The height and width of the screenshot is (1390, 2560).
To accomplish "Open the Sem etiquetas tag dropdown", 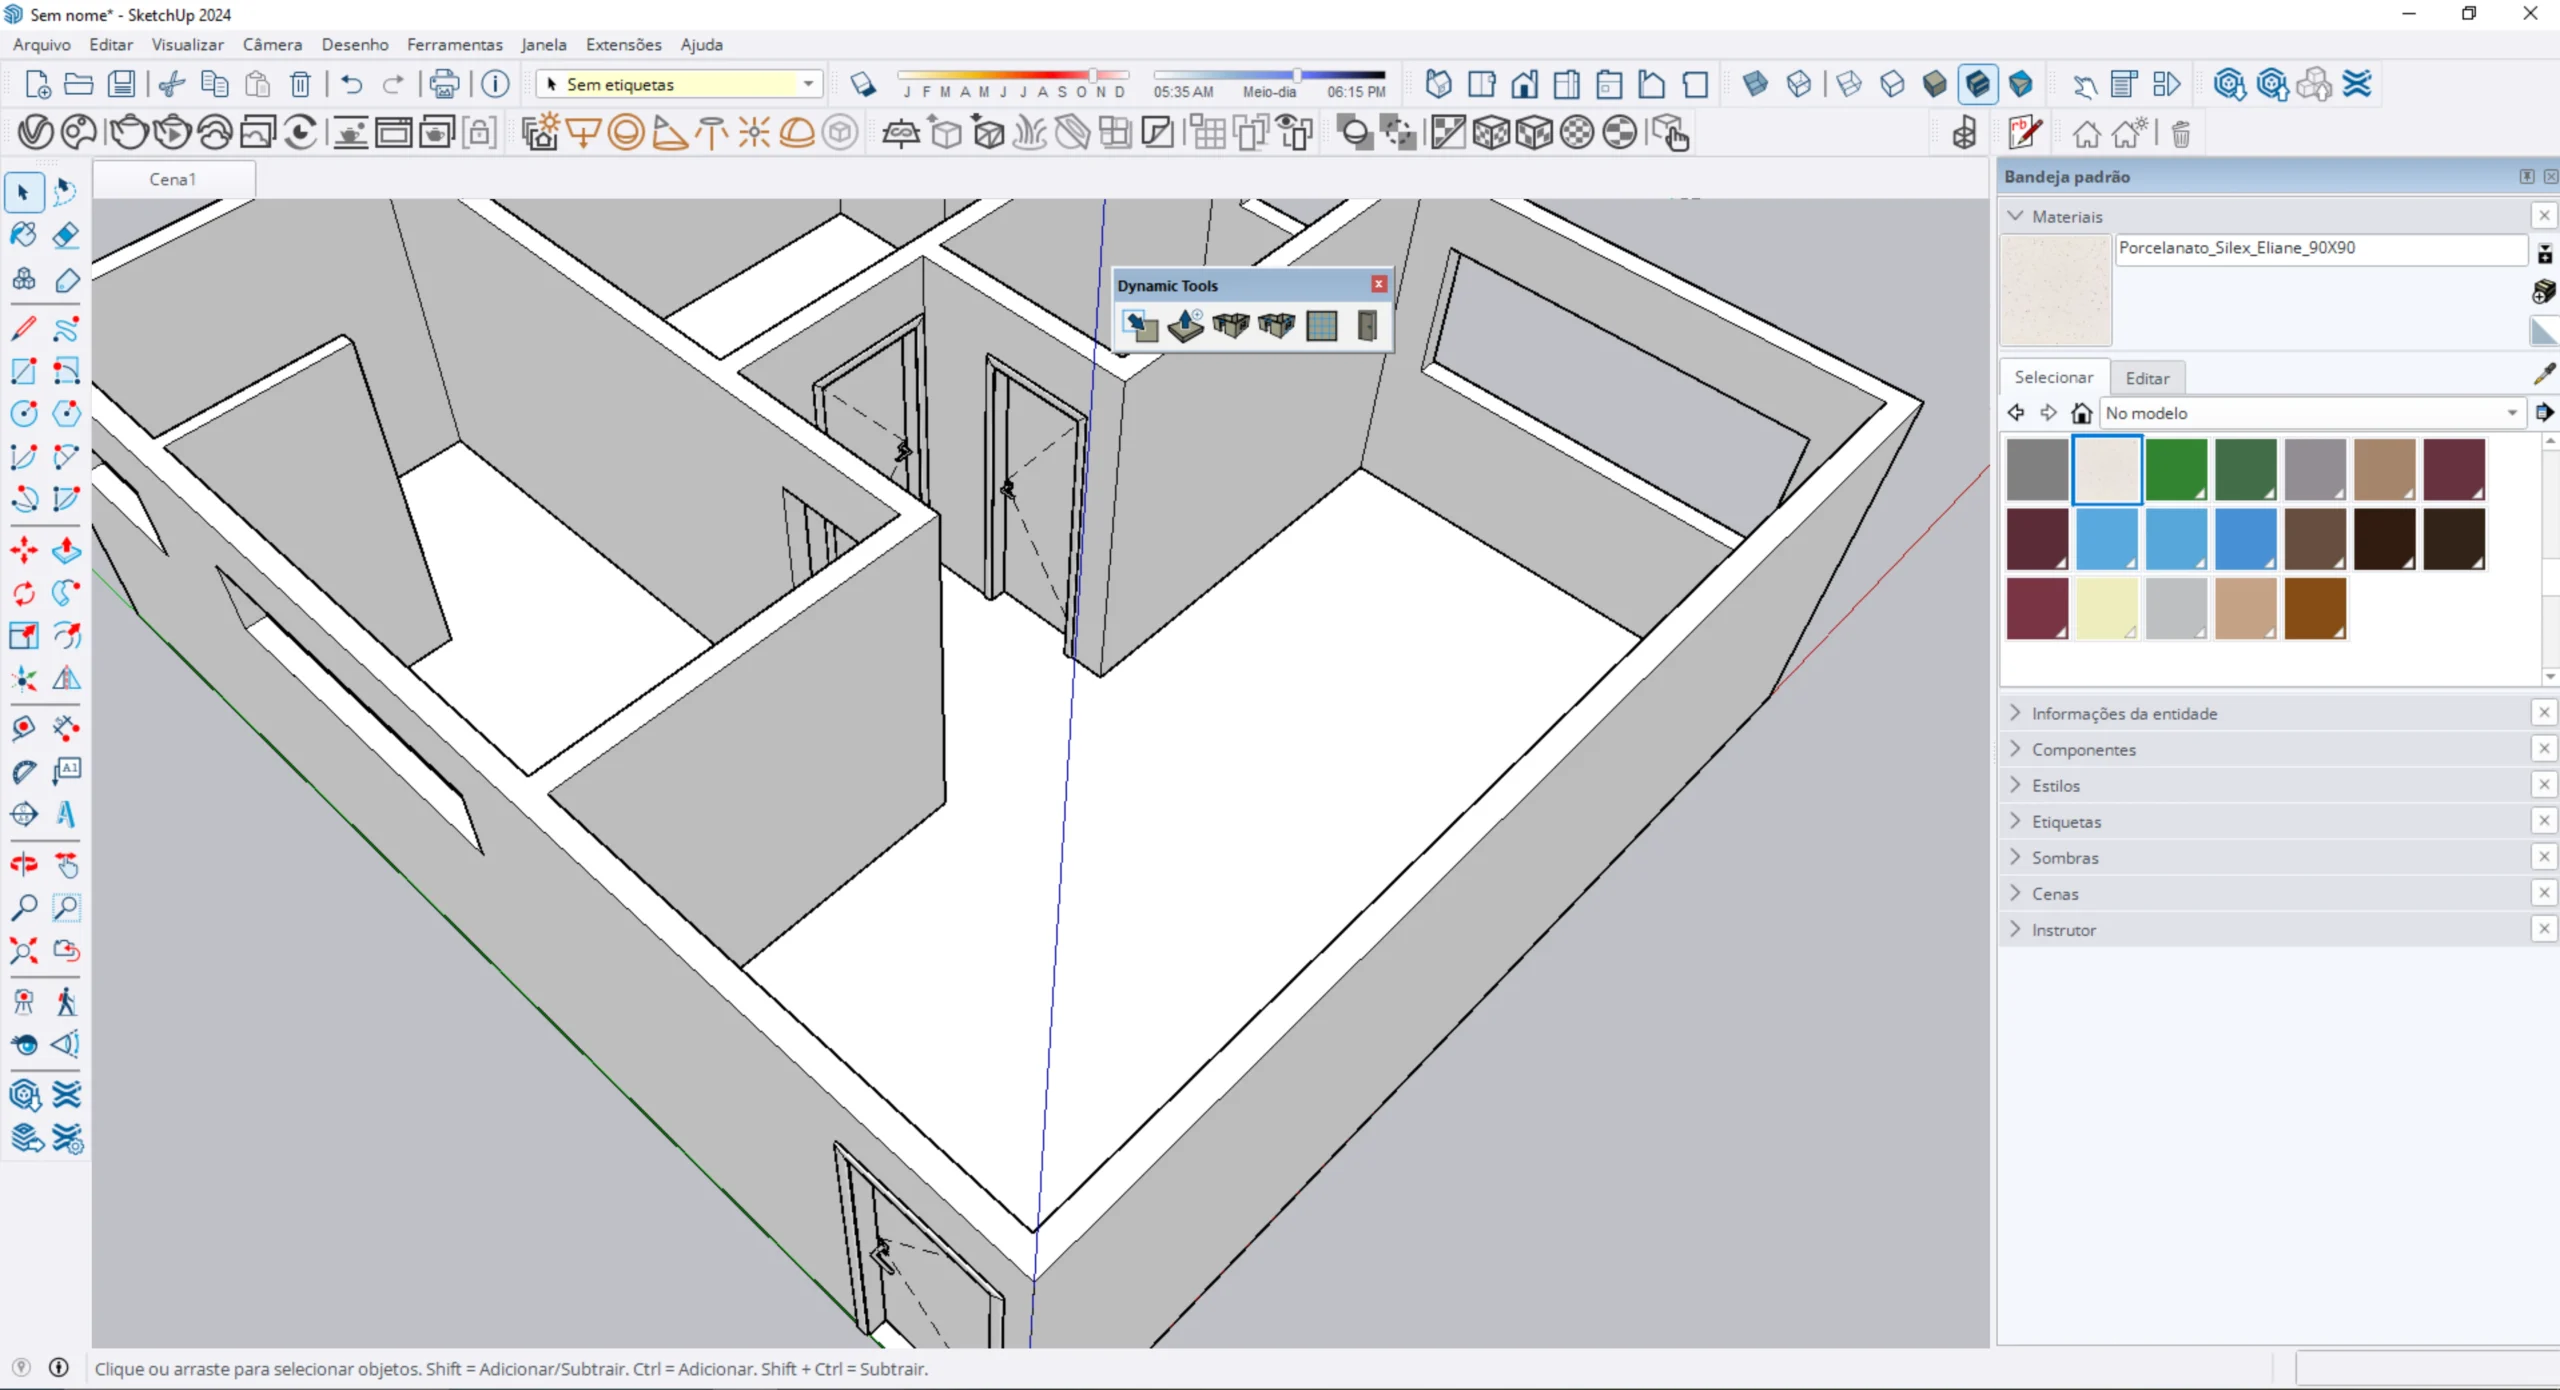I will 680,84.
